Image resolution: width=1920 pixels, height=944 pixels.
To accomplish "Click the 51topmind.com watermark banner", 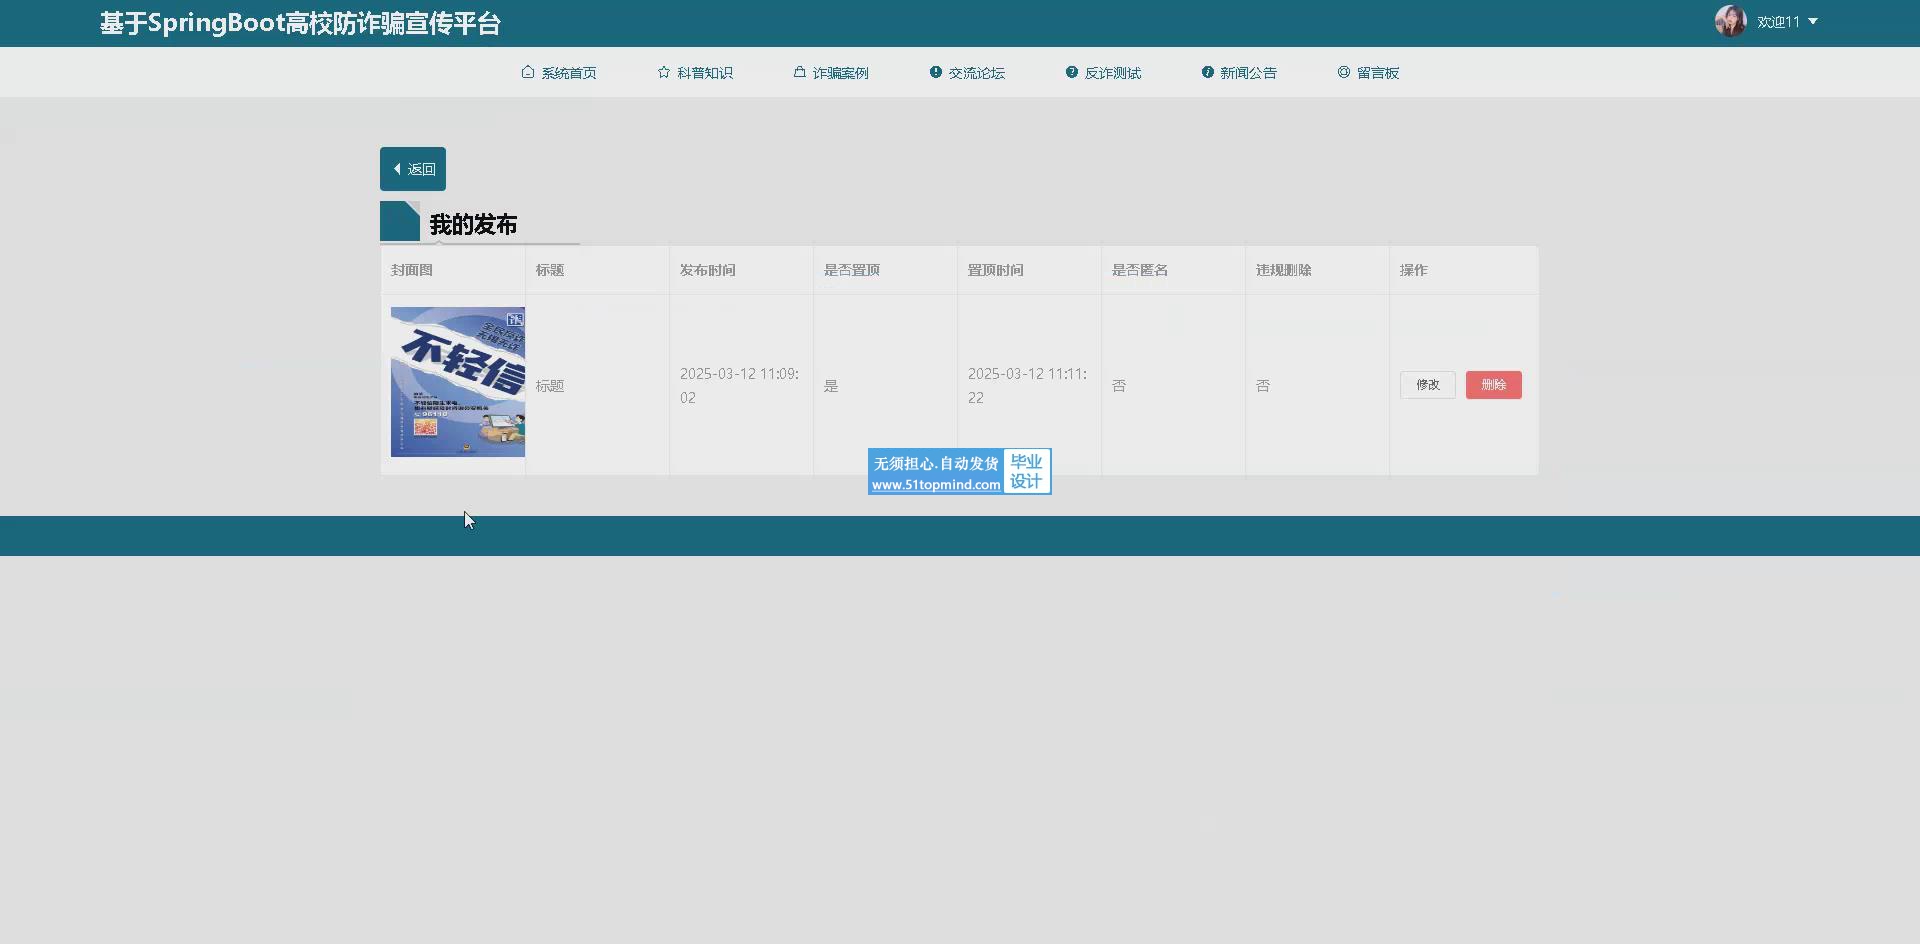I will pos(959,471).
